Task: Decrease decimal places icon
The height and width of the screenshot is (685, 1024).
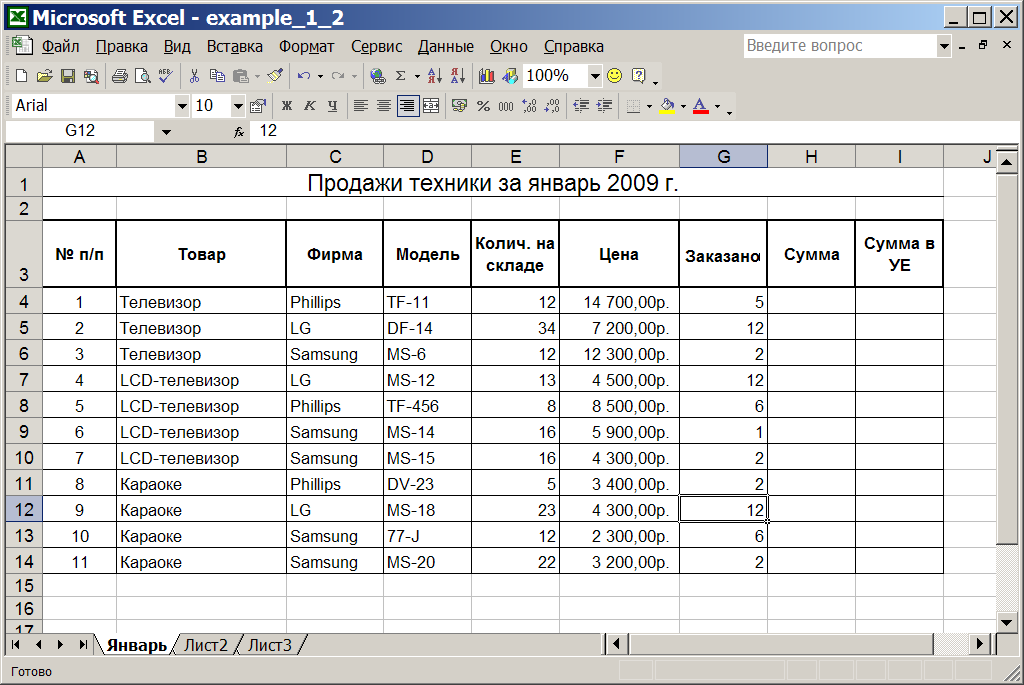Action: pyautogui.click(x=552, y=106)
